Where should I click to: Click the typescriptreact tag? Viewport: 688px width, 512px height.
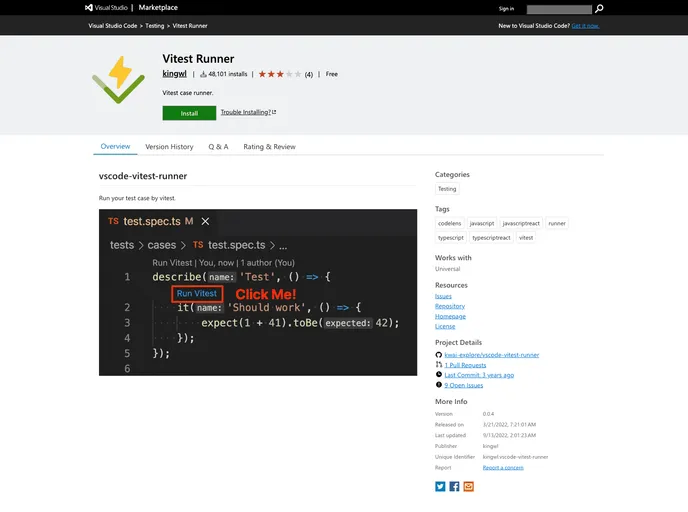tap(491, 238)
